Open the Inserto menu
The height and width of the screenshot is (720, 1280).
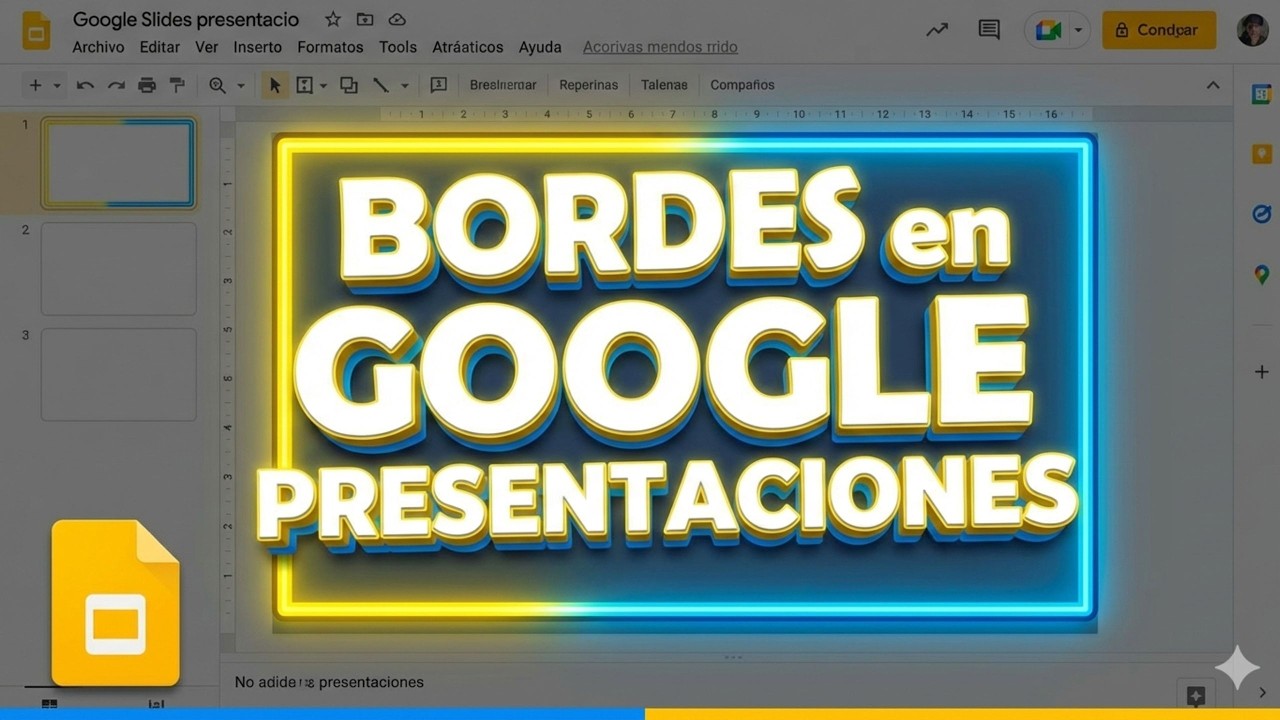[258, 47]
